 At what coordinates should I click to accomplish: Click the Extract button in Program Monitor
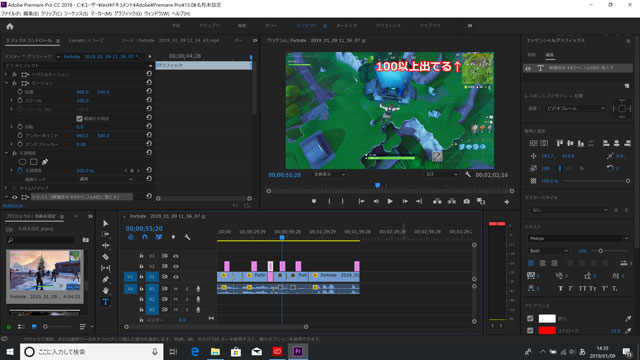451,201
